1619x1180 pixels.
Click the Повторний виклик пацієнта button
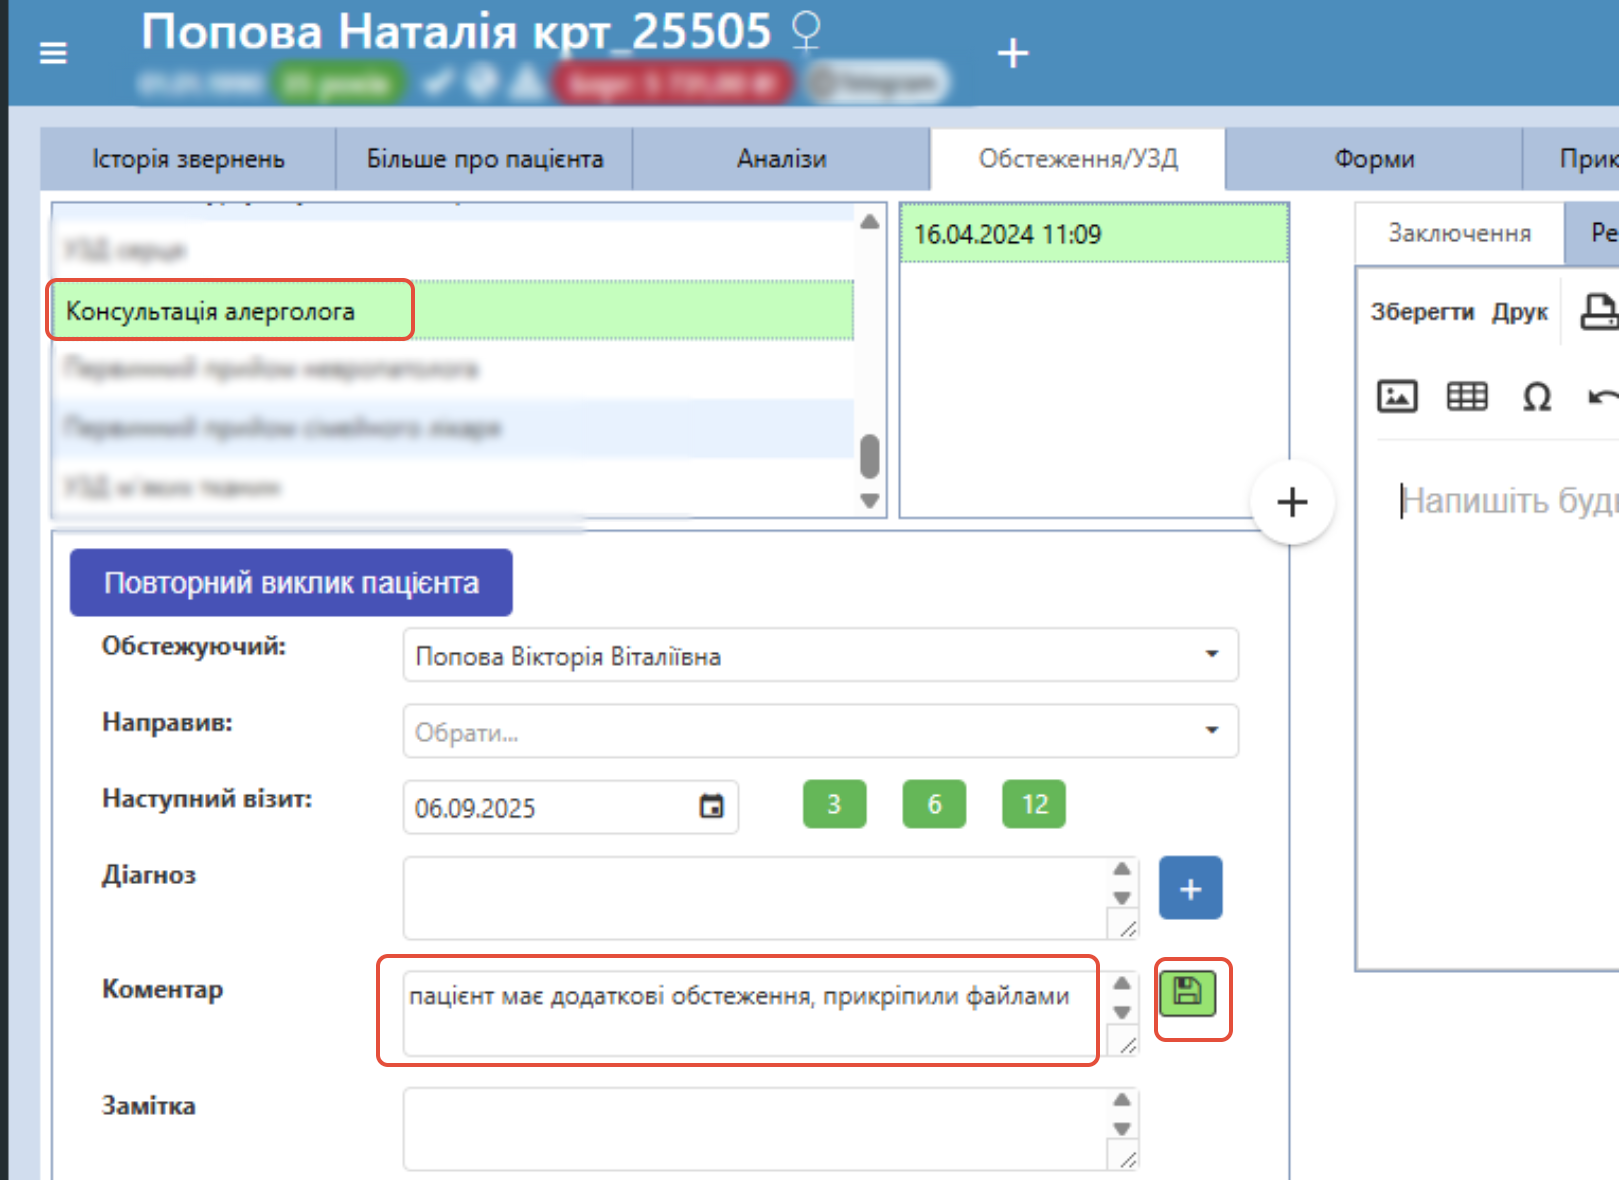(291, 582)
